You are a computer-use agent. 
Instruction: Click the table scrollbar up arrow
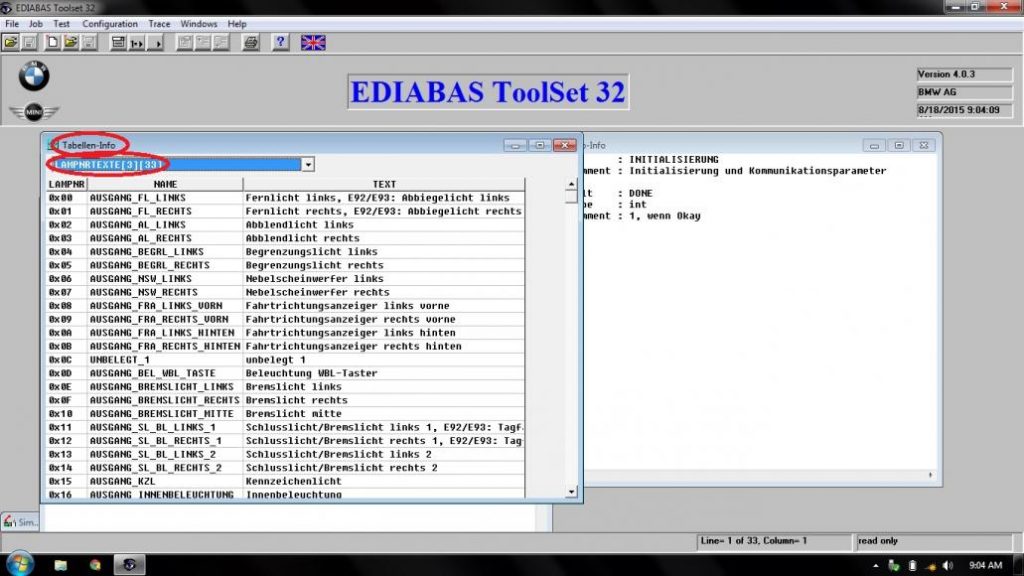pos(571,184)
